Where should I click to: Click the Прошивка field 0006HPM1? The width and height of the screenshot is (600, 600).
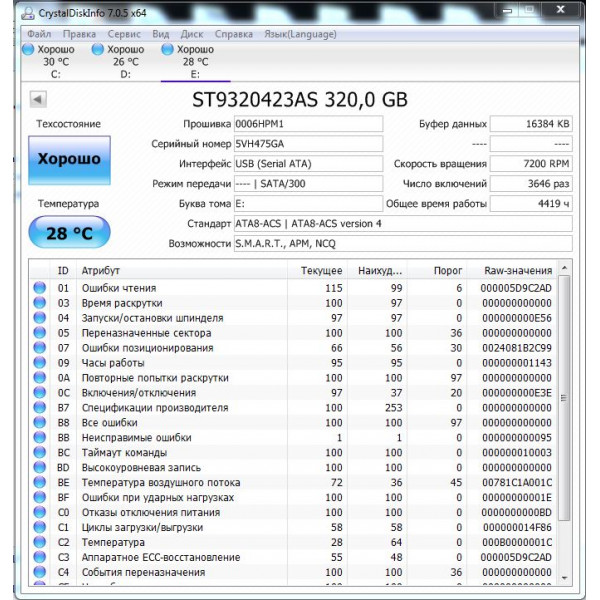(308, 124)
